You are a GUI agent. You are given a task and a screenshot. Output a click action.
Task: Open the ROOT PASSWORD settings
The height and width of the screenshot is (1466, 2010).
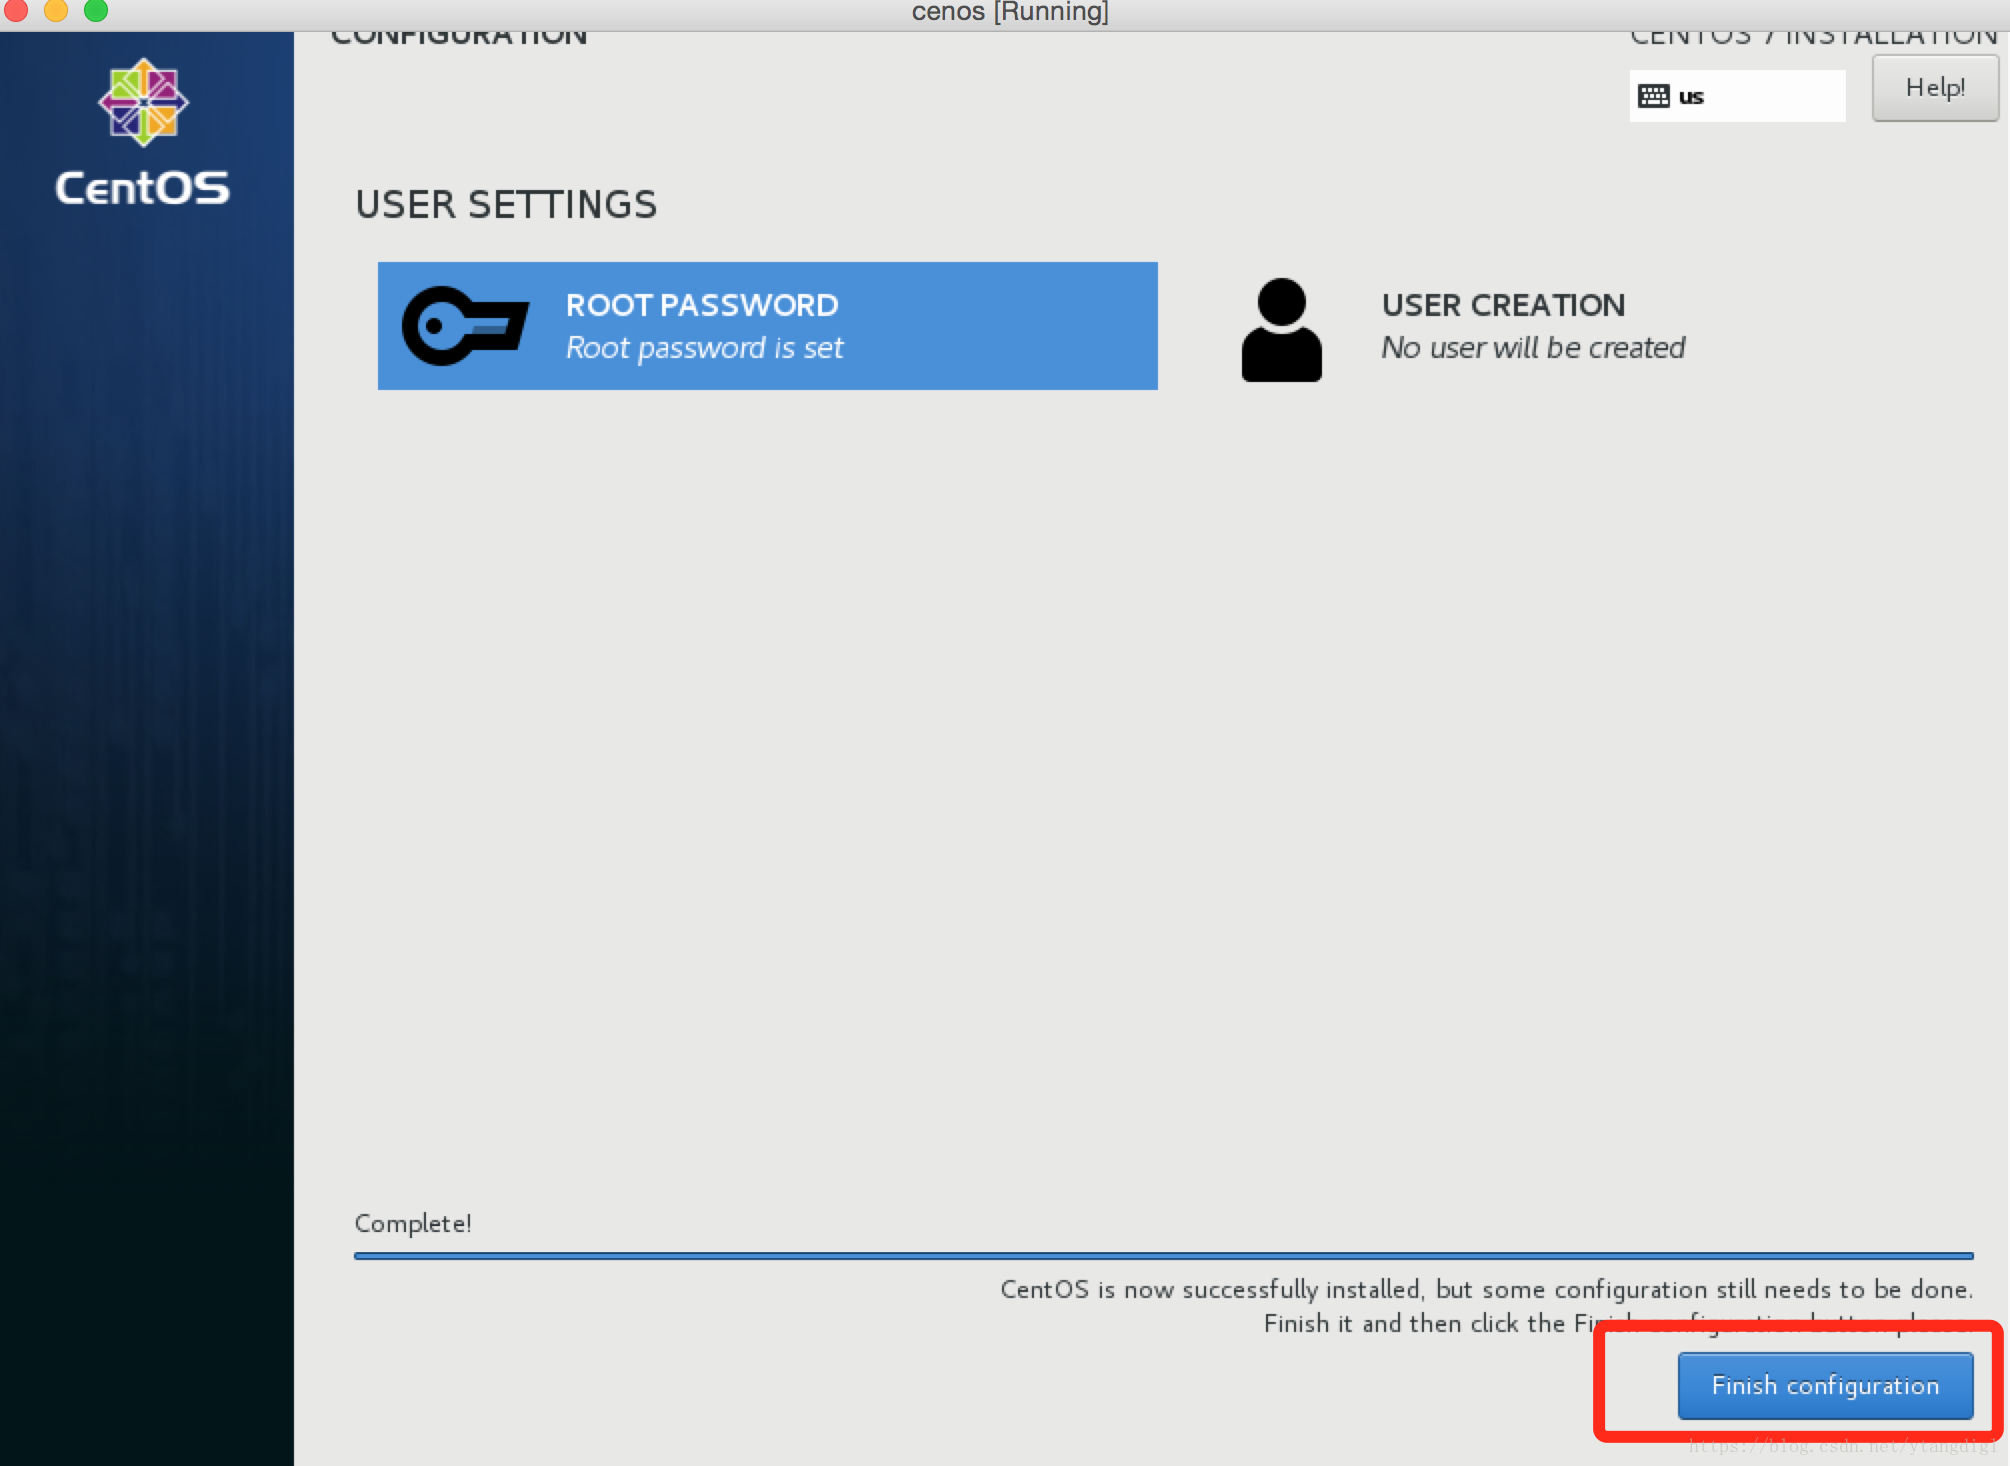[767, 326]
